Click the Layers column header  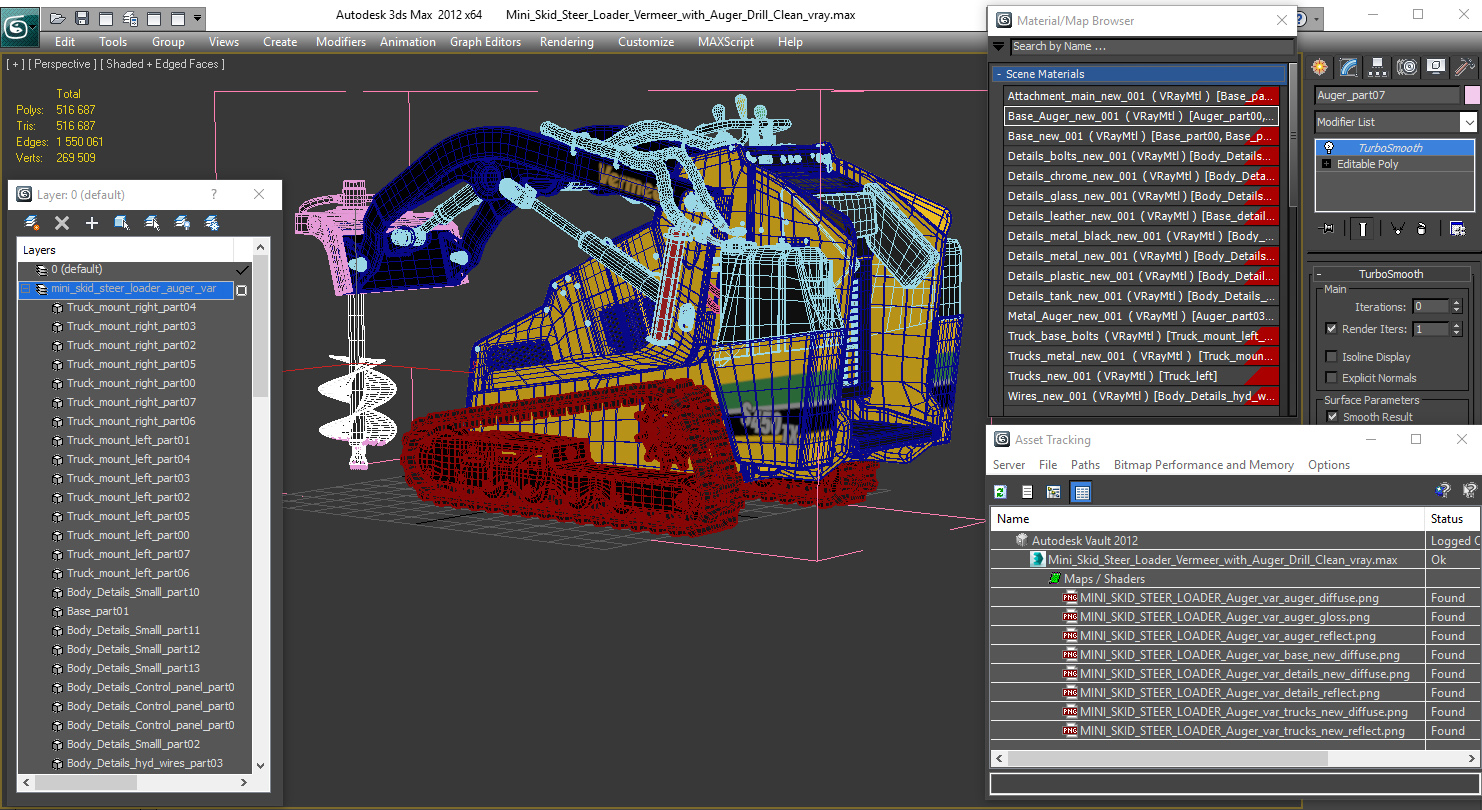pos(126,250)
